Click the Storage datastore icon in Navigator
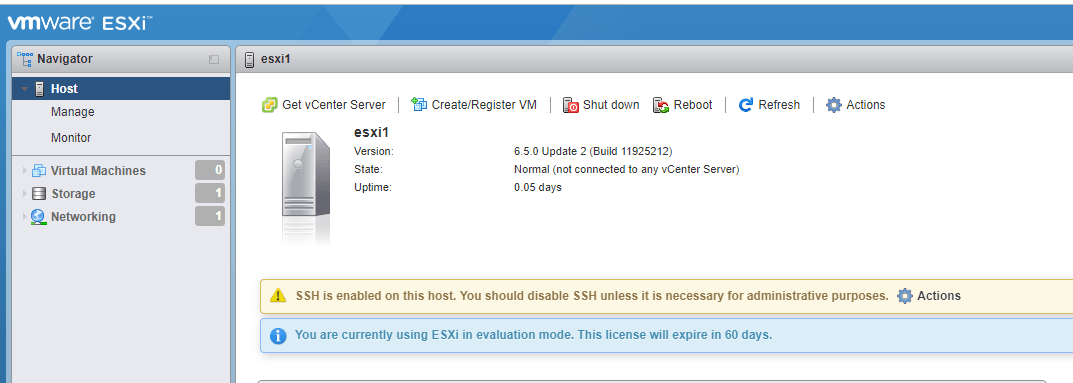1073x383 pixels. tap(39, 194)
